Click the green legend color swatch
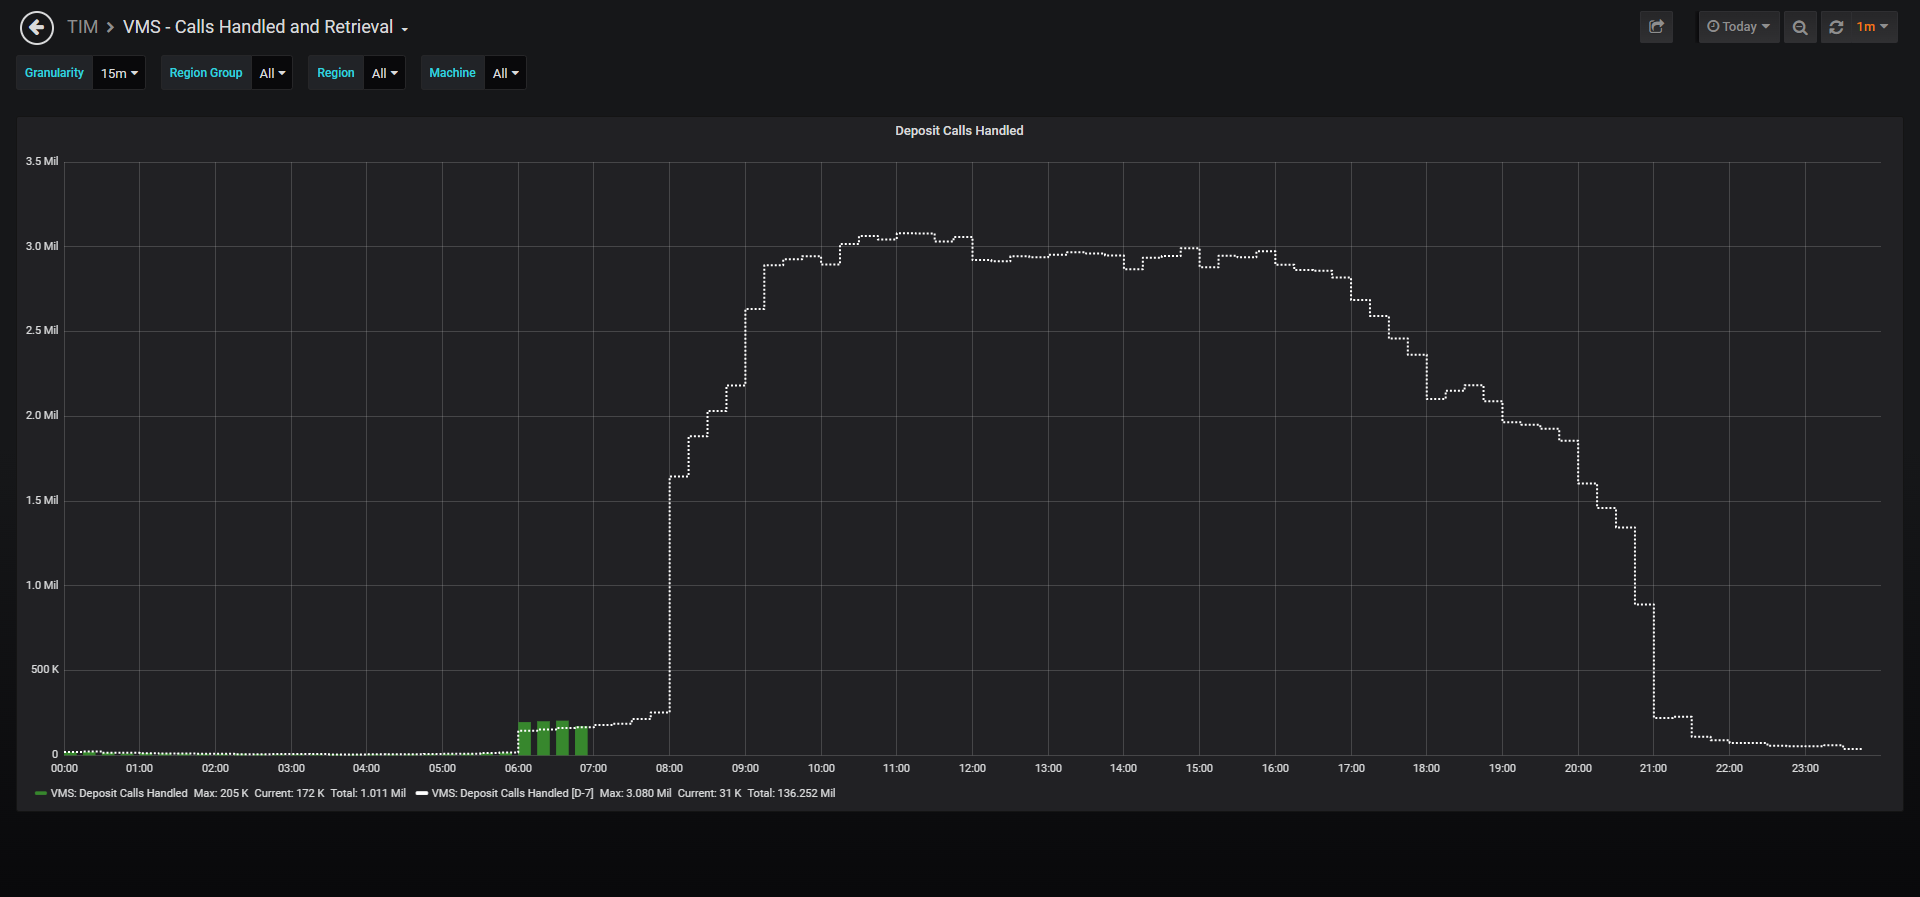The image size is (1920, 897). point(41,793)
